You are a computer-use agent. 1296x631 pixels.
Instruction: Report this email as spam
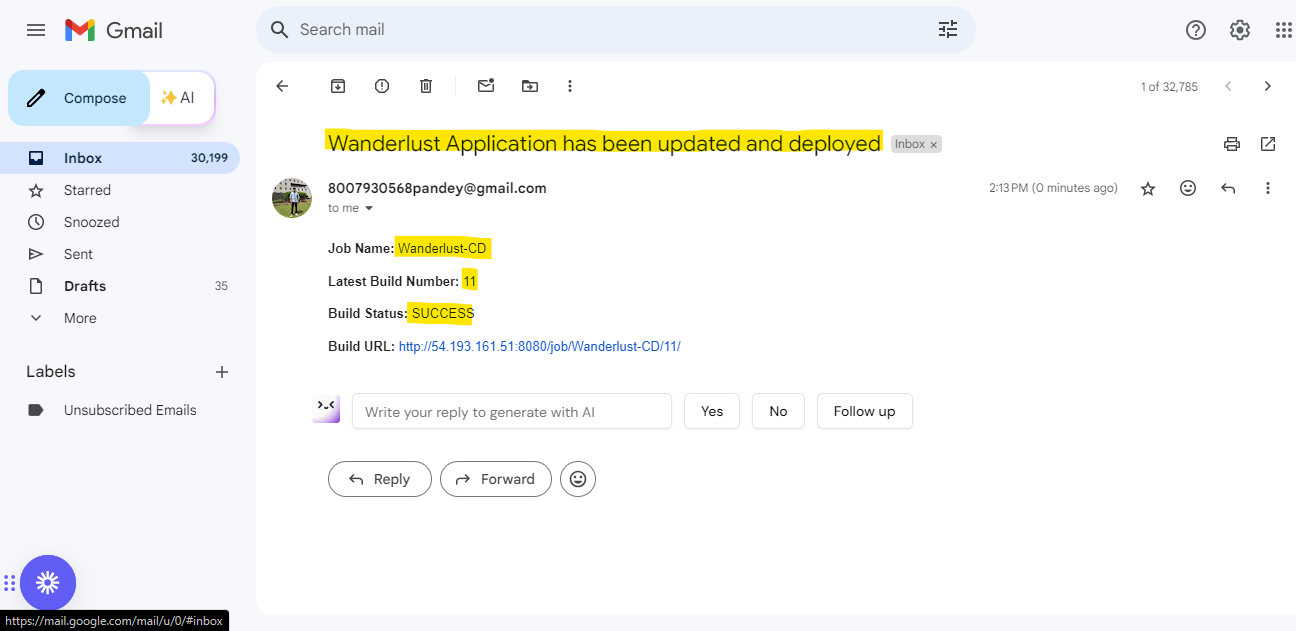pos(382,86)
